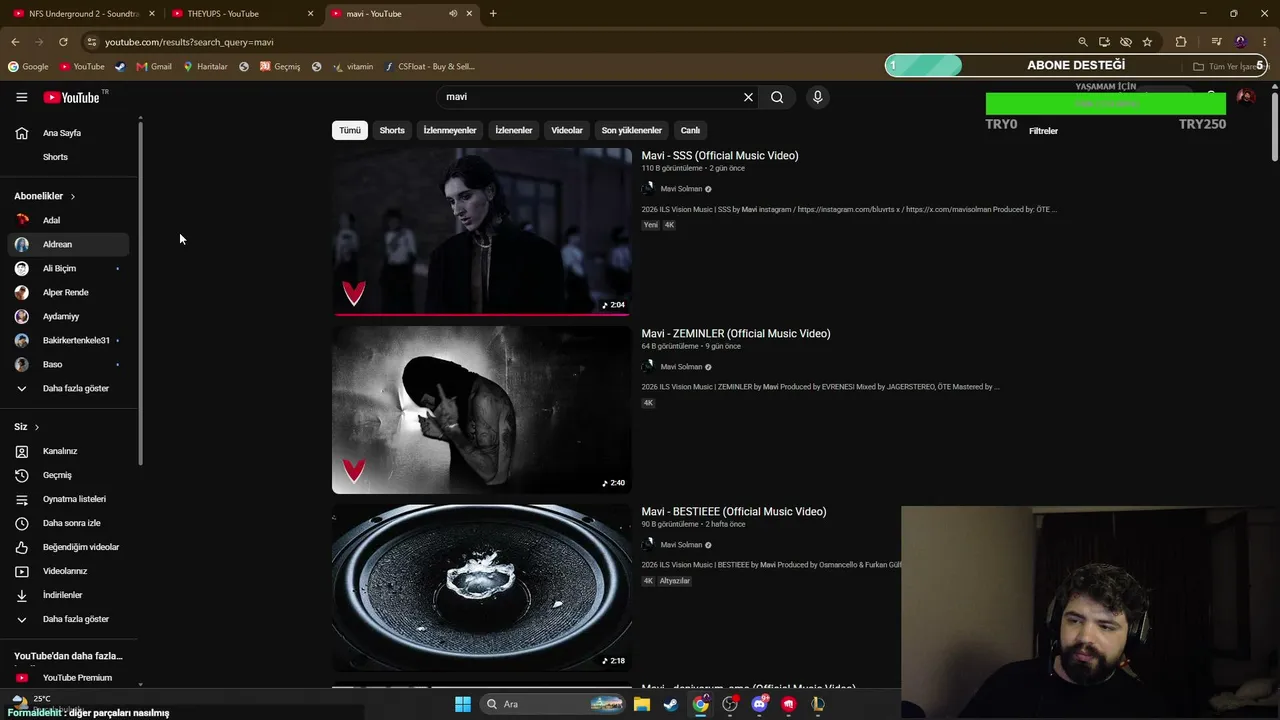The width and height of the screenshot is (1280, 720).
Task: Open the Gmail bookmark
Action: [154, 67]
